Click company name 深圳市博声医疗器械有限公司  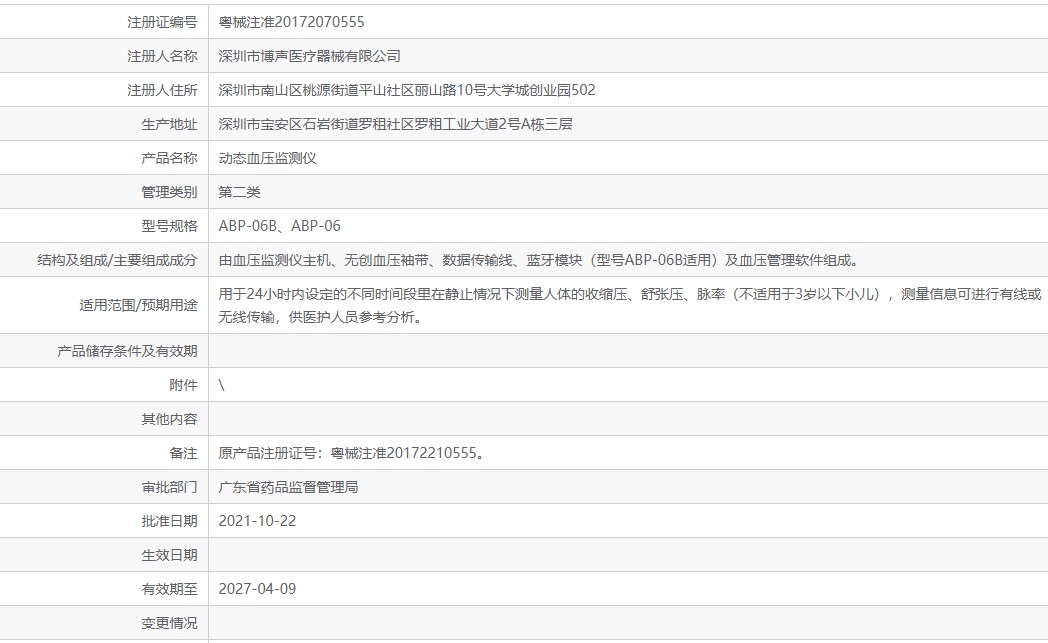tap(309, 56)
